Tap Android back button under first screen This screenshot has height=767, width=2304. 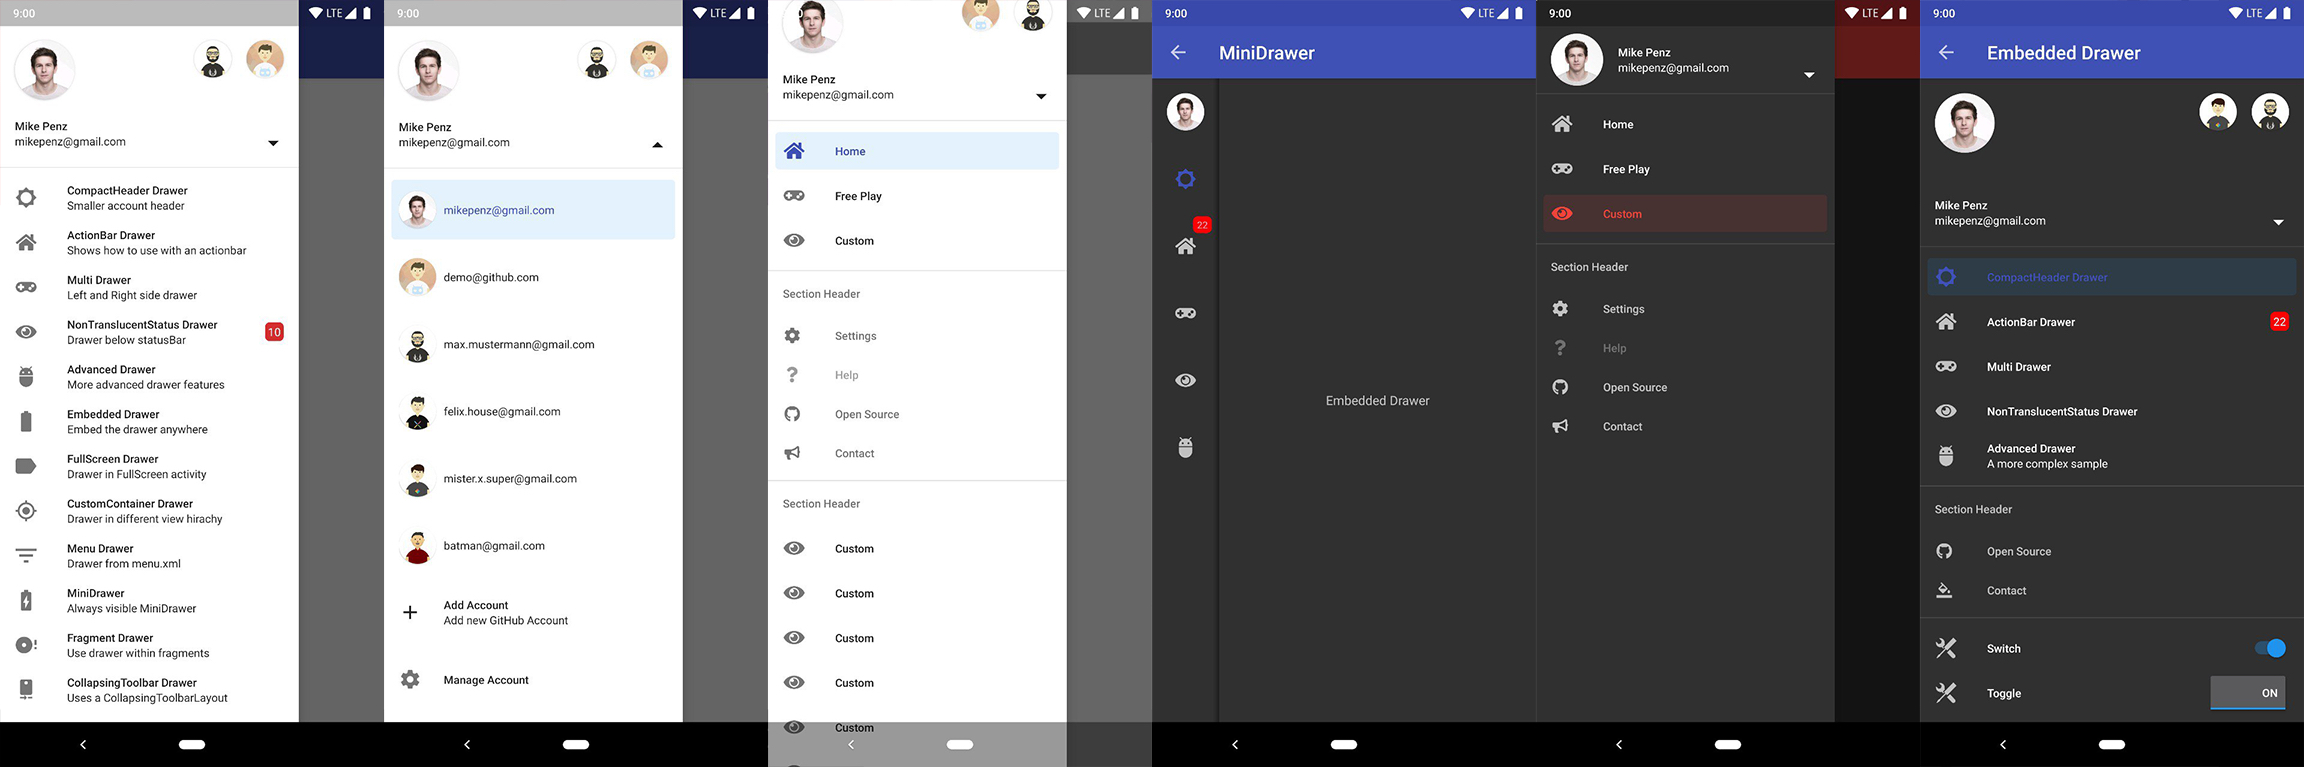pos(83,744)
